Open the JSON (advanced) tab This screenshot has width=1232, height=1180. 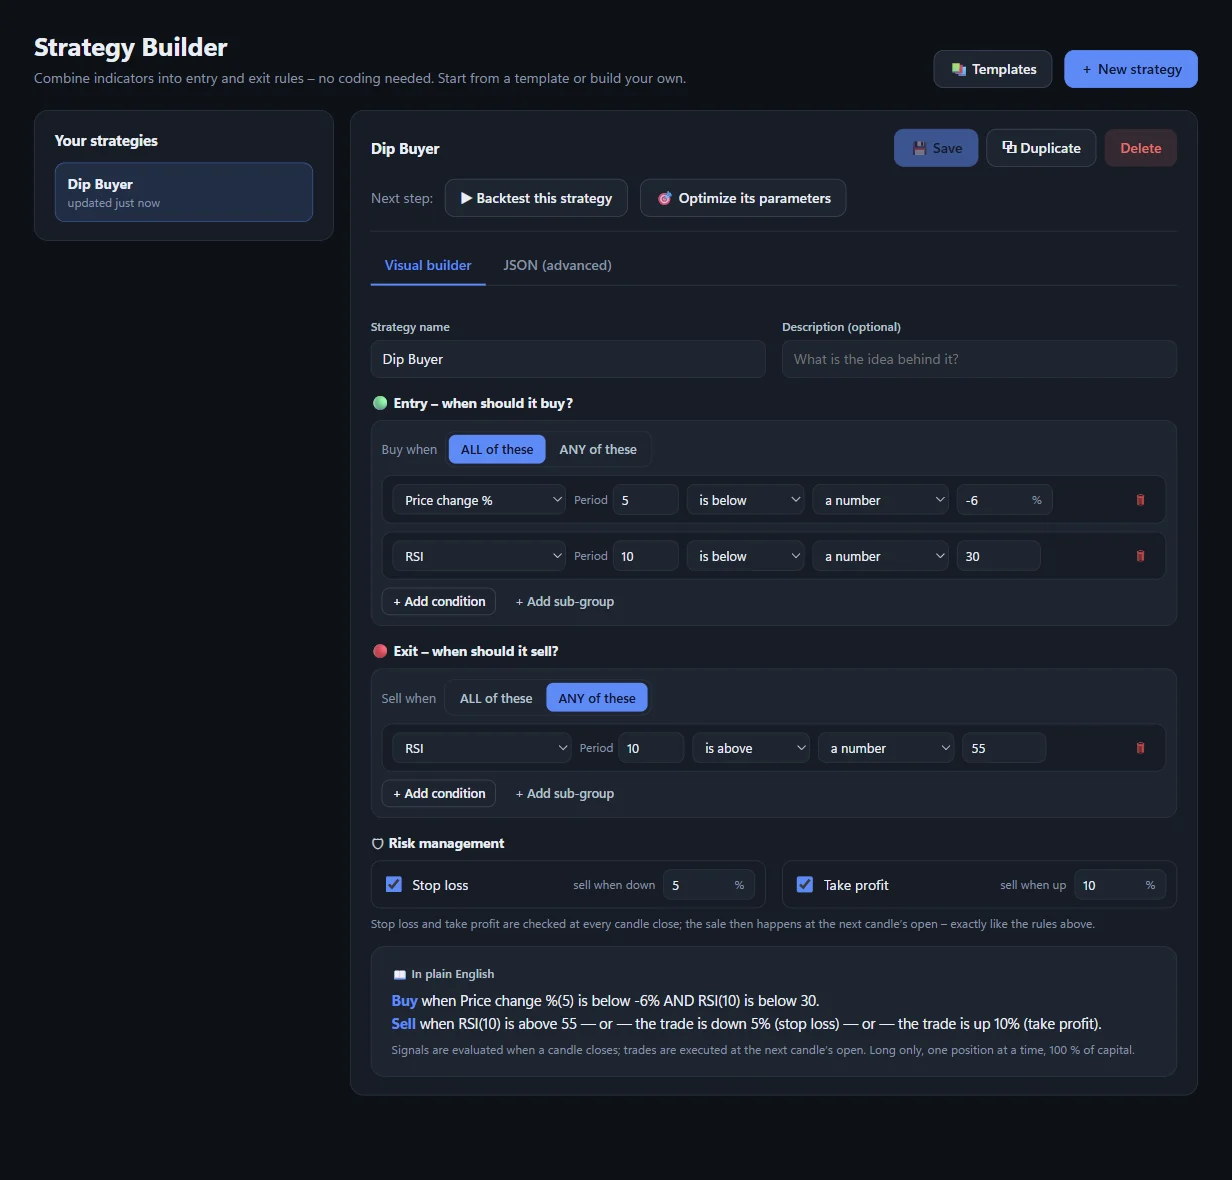557,265
